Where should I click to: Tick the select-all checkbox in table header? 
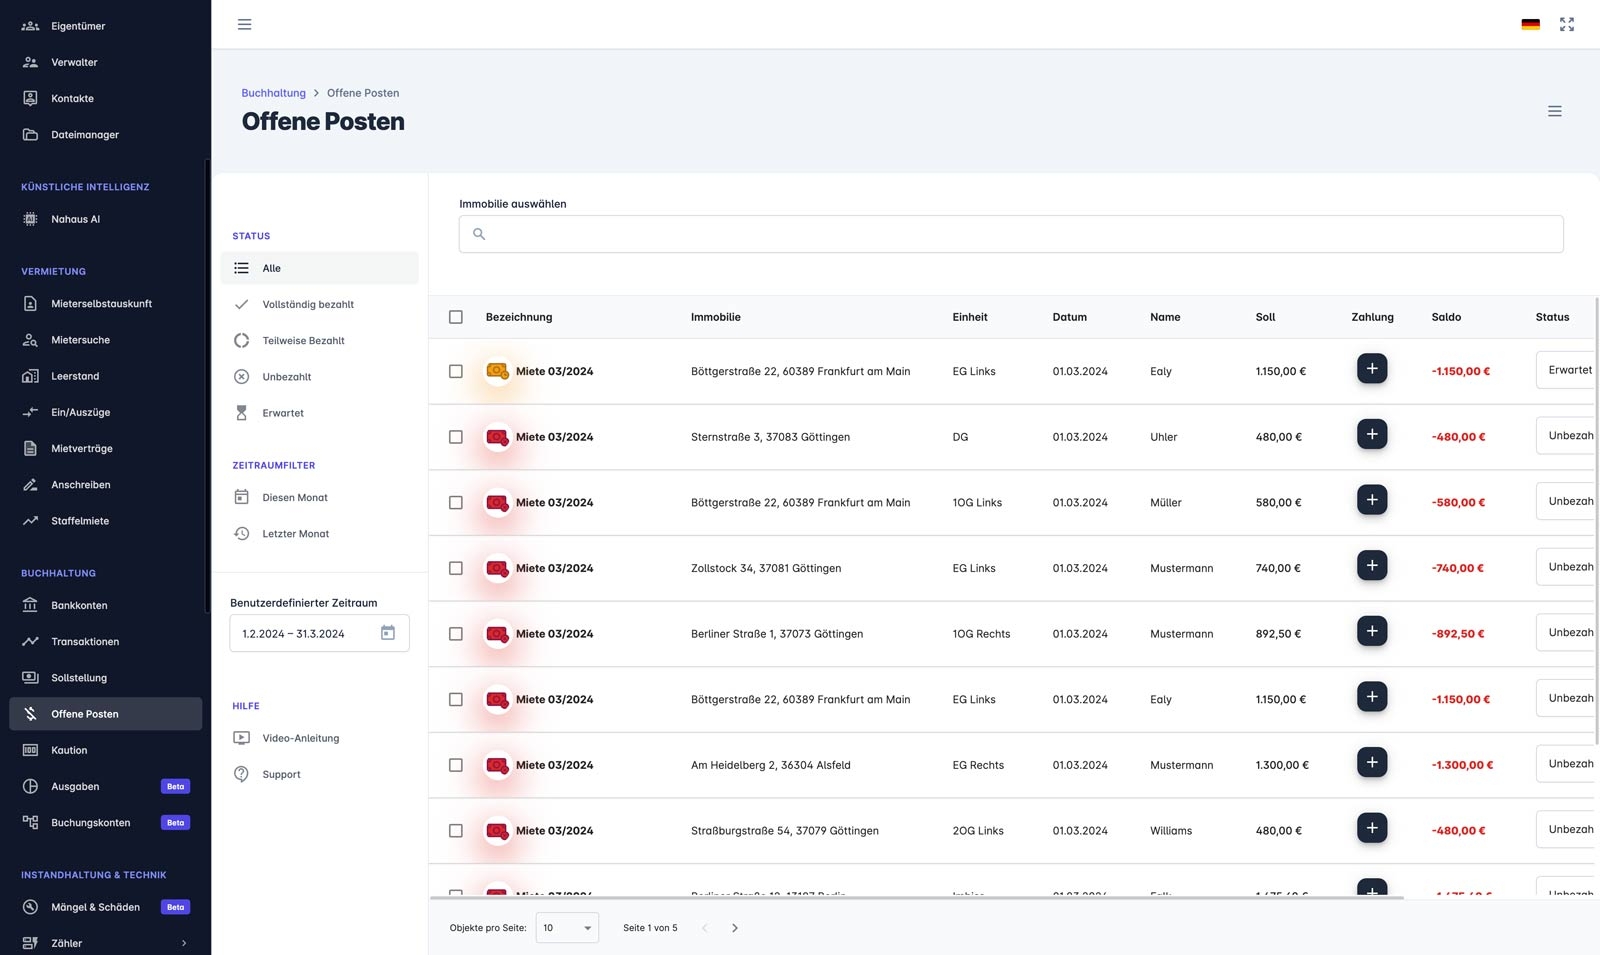click(x=456, y=317)
